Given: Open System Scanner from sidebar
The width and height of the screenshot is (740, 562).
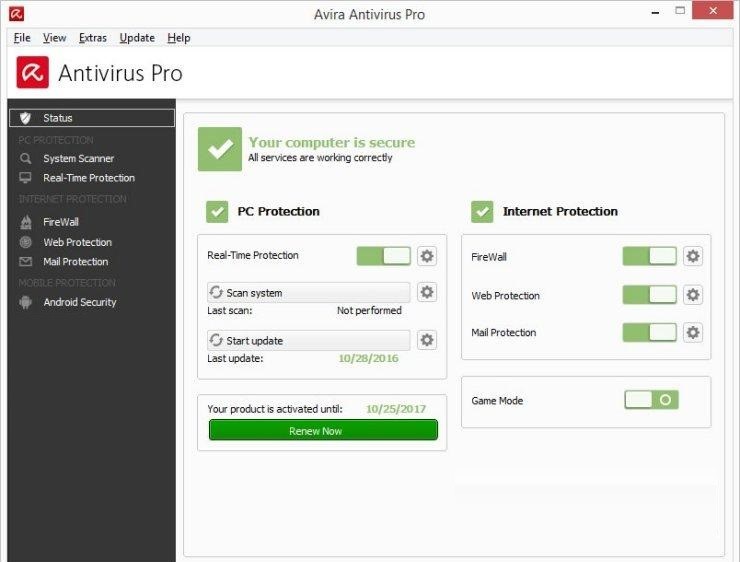Looking at the screenshot, I should (78, 159).
